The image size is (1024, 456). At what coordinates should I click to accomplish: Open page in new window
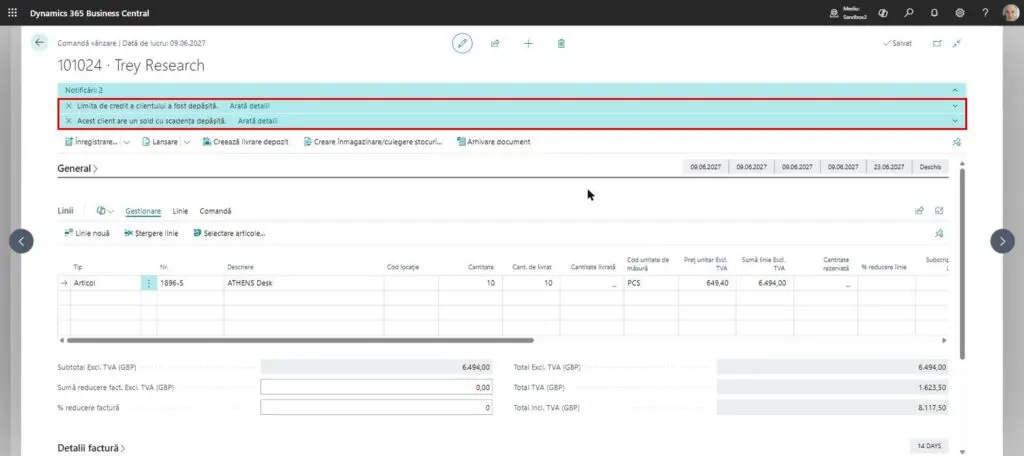937,43
